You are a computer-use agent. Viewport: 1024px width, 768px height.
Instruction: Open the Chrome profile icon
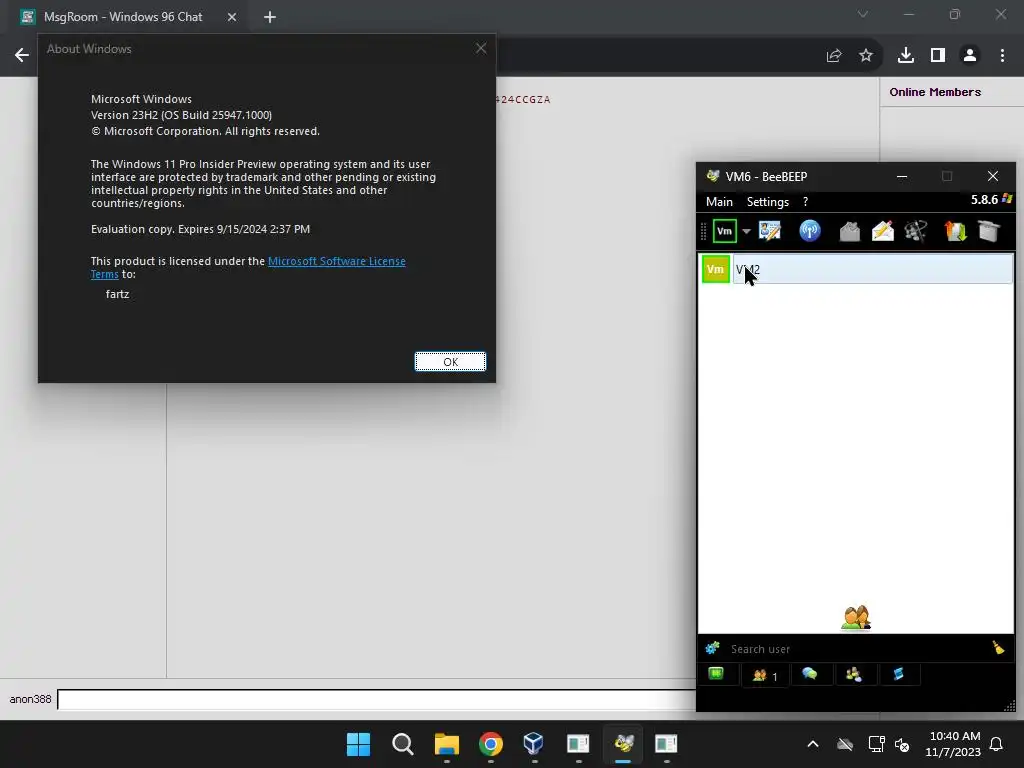click(970, 56)
